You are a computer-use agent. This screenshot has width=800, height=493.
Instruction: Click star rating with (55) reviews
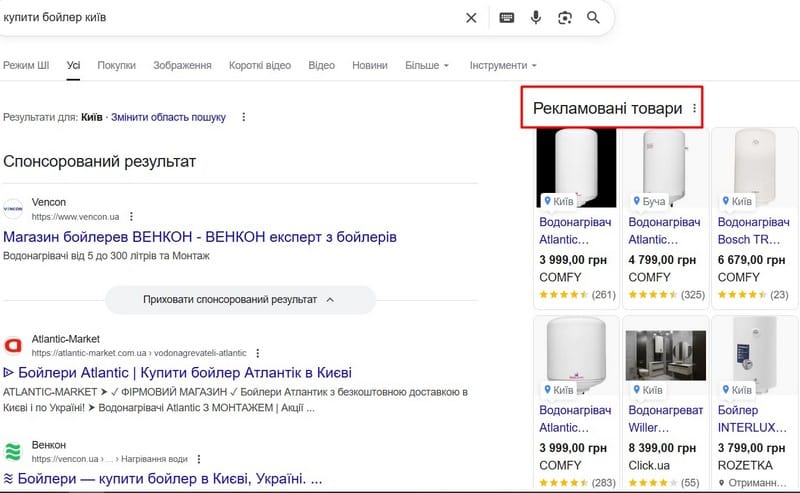(664, 482)
